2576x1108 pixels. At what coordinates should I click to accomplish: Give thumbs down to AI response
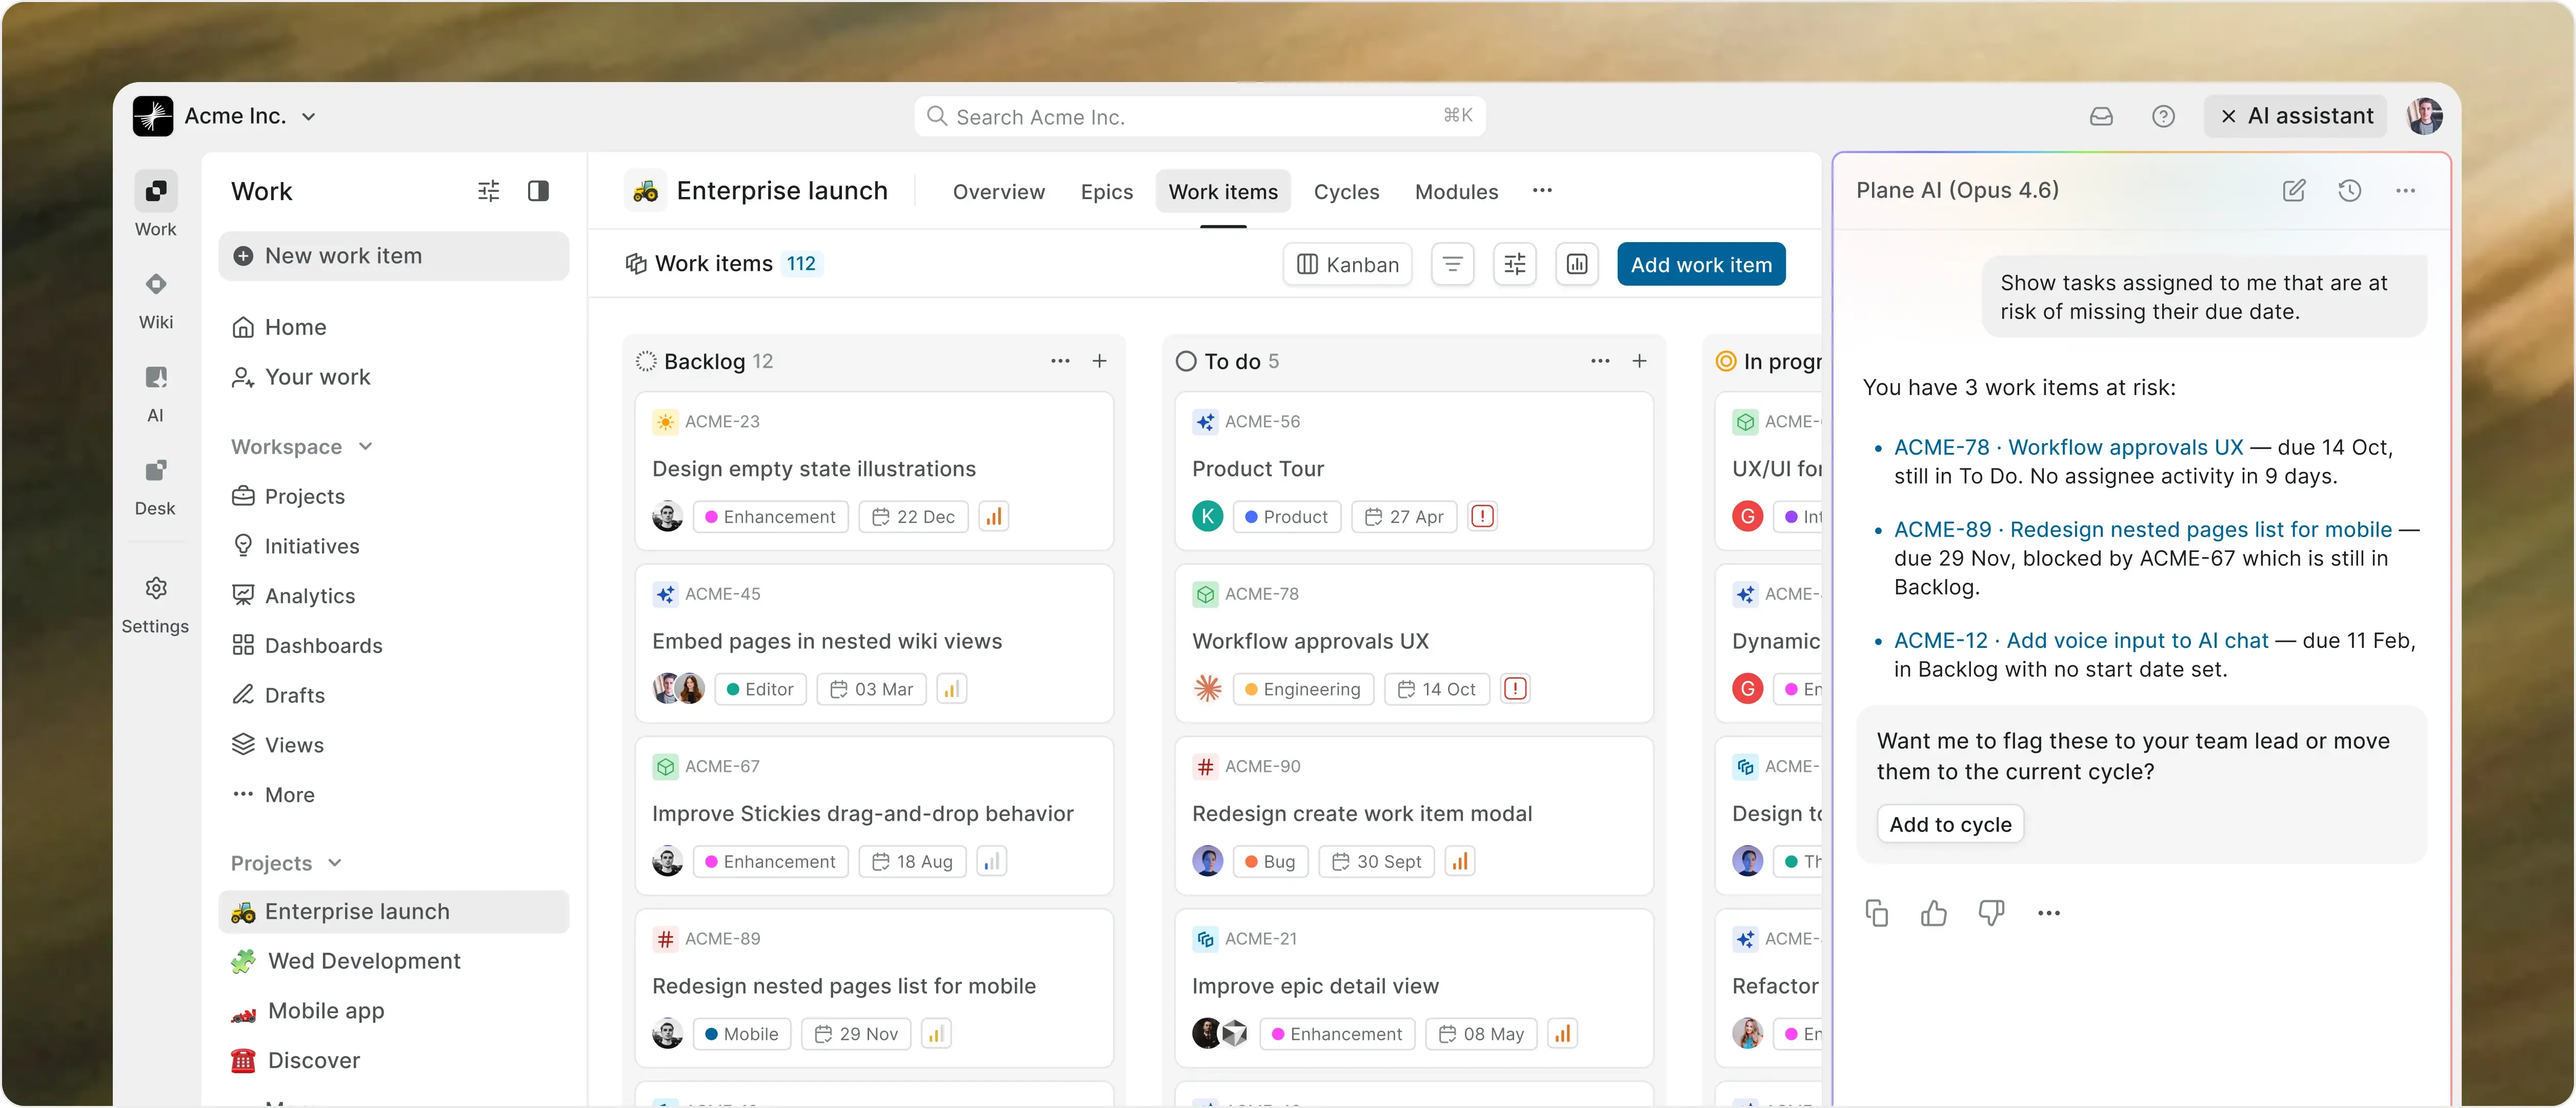point(1991,913)
